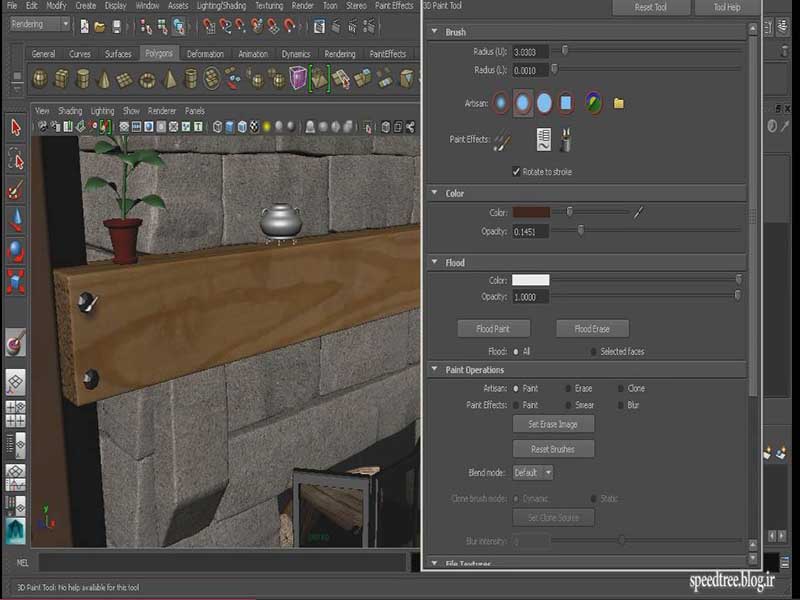
Task: Click the color eyedropper next to Color
Action: click(638, 211)
